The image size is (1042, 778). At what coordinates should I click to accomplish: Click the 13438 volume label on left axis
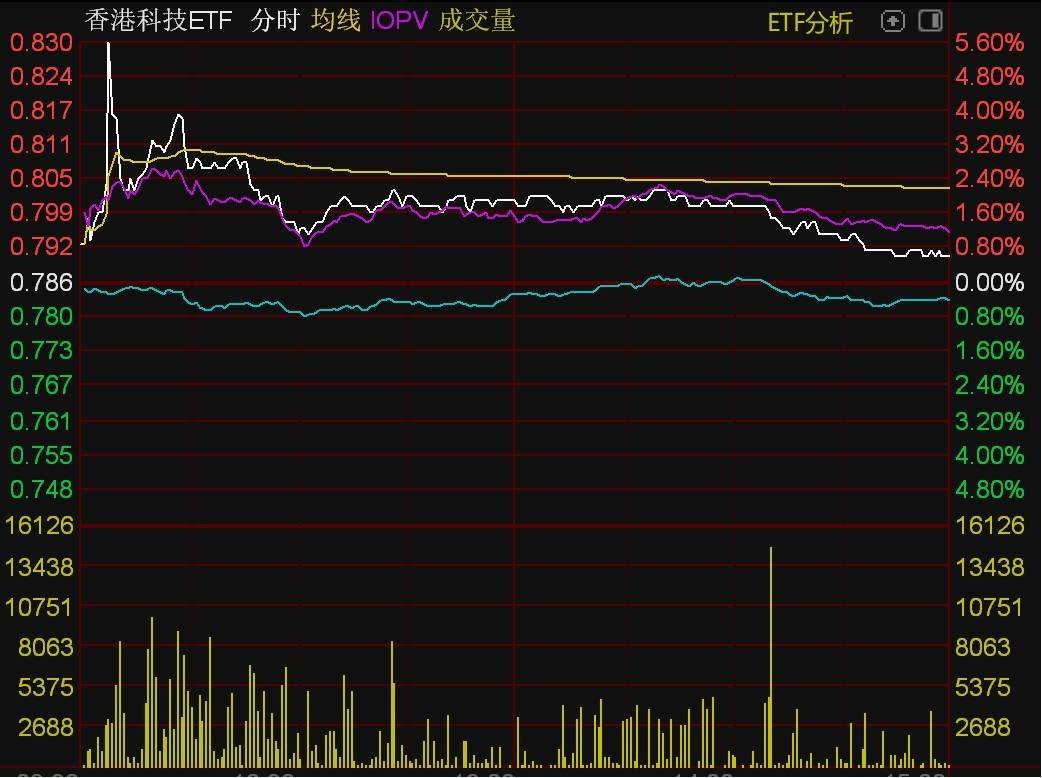[39, 567]
